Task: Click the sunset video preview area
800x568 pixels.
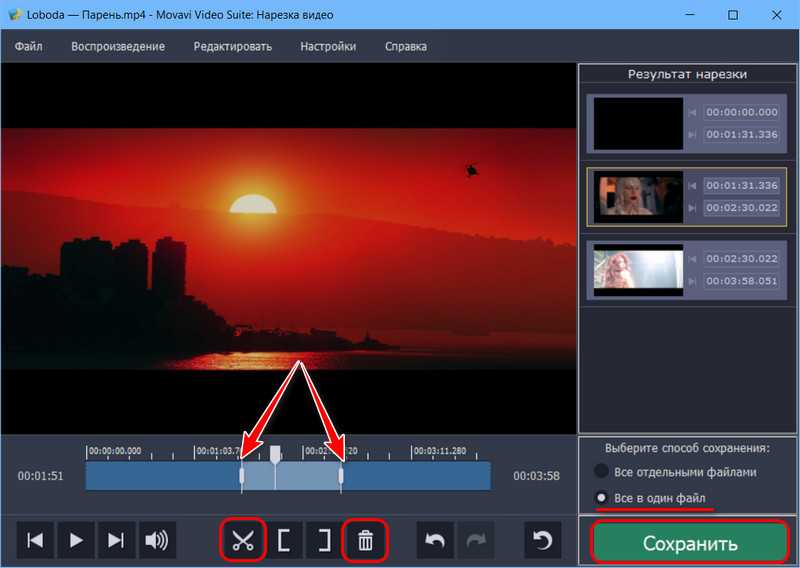Action: 289,249
